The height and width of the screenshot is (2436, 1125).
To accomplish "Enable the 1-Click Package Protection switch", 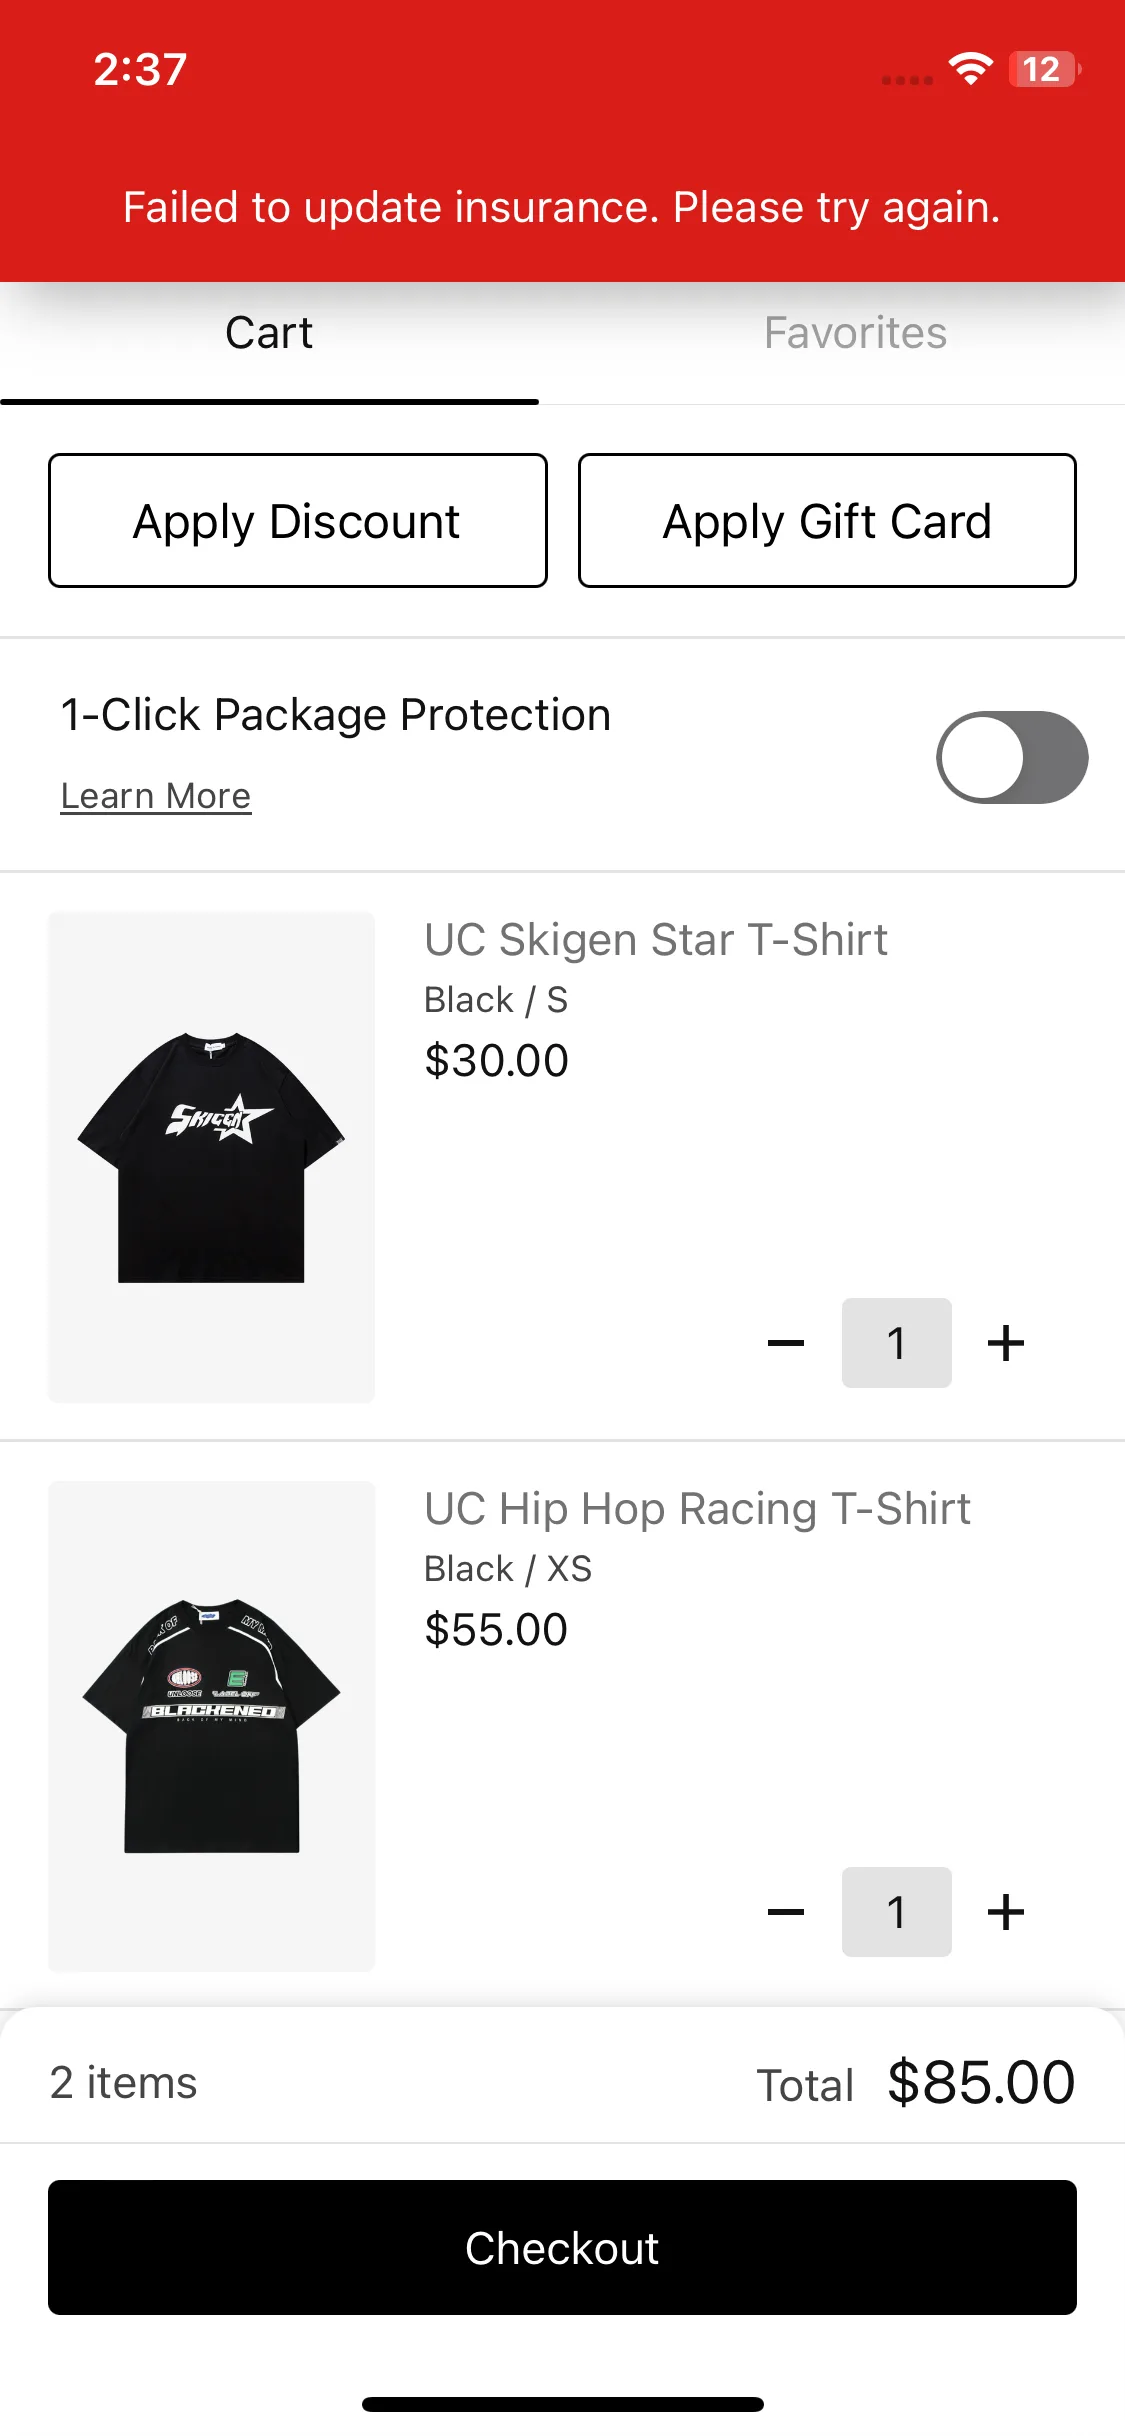I will point(1012,757).
